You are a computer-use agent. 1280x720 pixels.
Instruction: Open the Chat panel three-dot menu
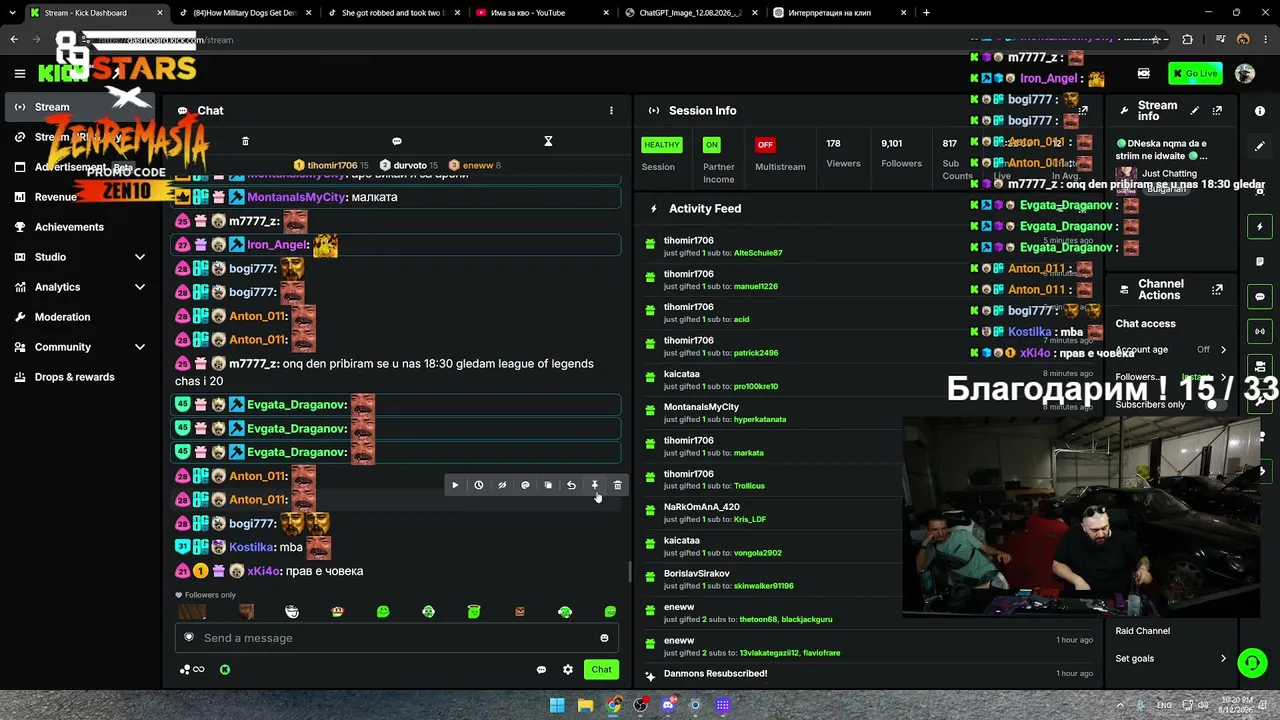click(611, 111)
